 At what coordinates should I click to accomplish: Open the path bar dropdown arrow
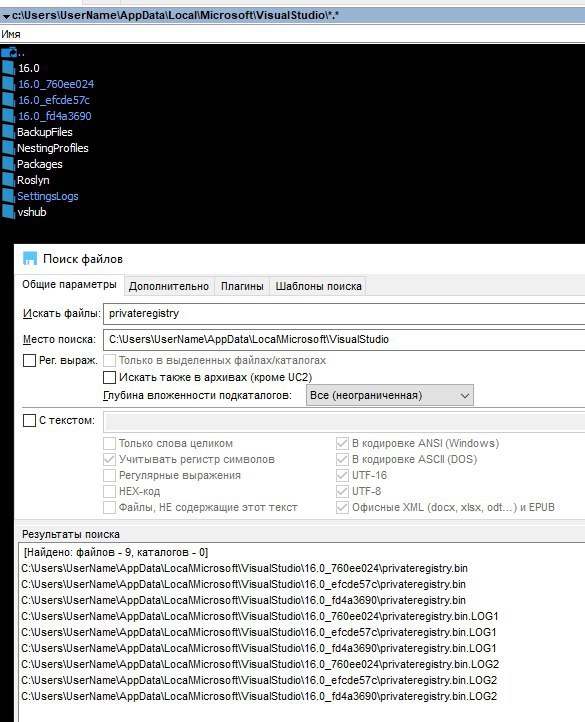tap(6, 16)
